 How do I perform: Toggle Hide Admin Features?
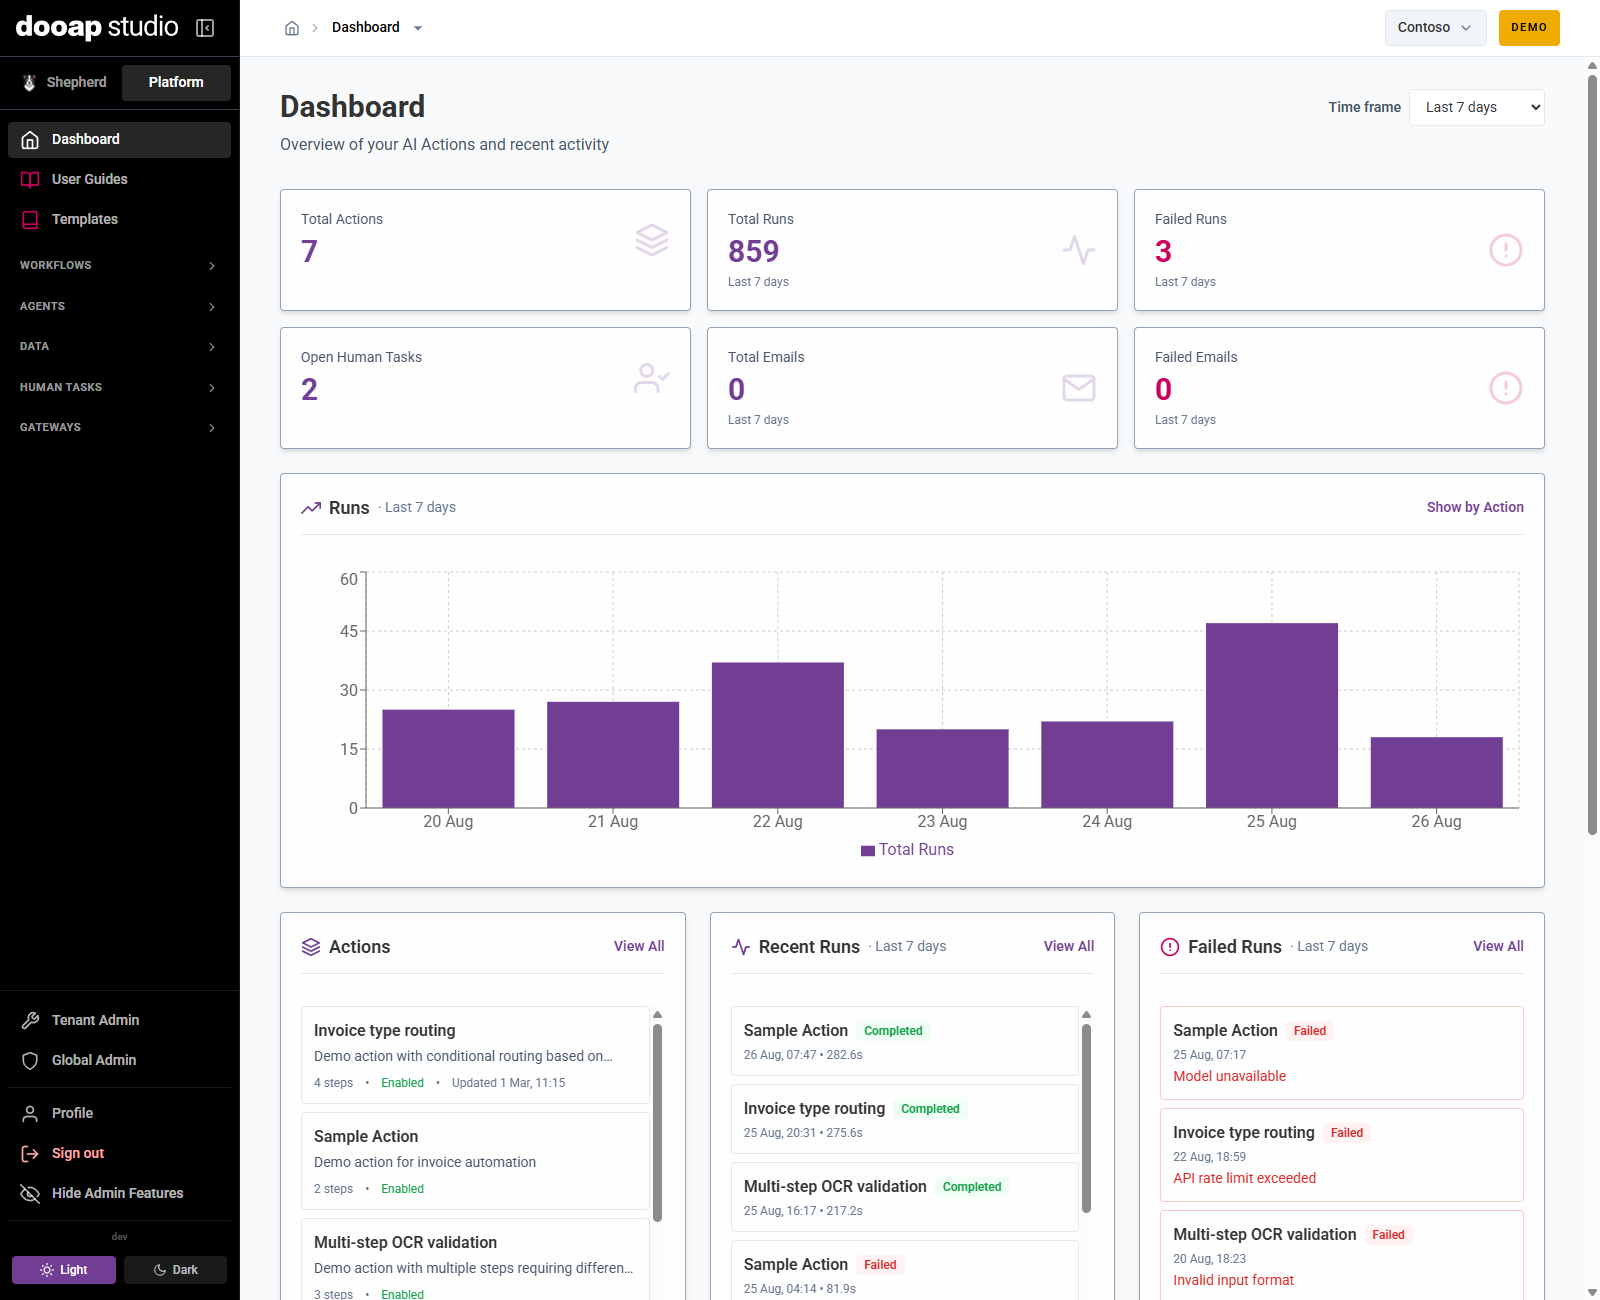[x=119, y=1194]
